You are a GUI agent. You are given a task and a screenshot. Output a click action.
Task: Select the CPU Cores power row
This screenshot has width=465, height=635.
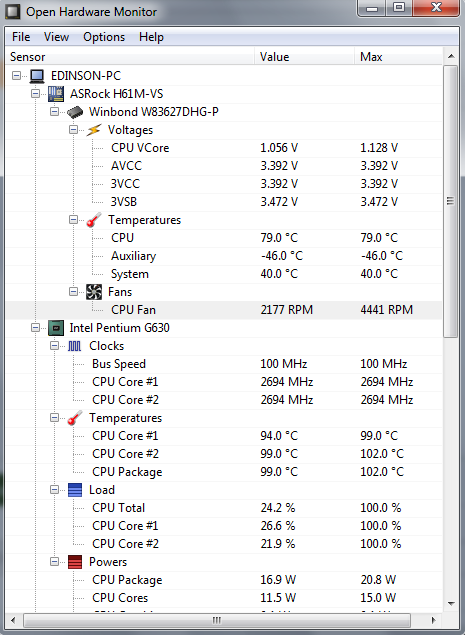click(224, 598)
